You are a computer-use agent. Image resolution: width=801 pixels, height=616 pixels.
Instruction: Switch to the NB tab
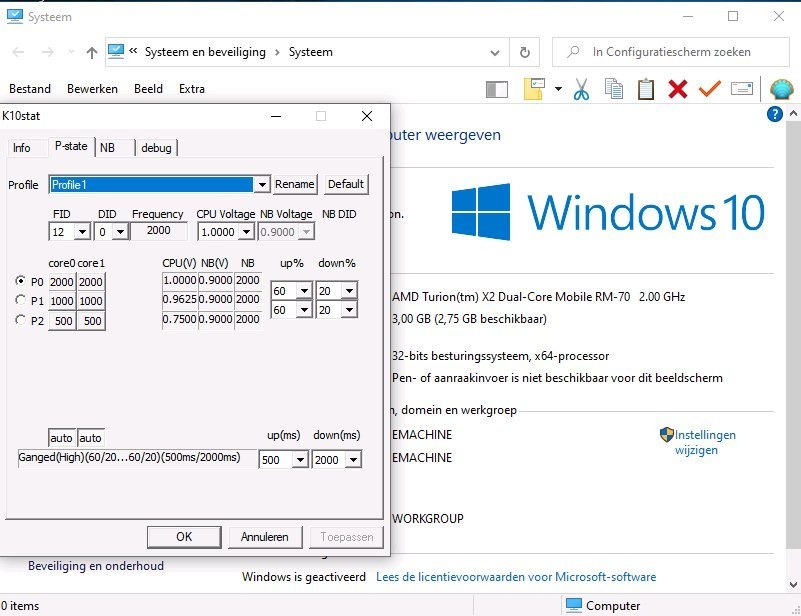(107, 148)
